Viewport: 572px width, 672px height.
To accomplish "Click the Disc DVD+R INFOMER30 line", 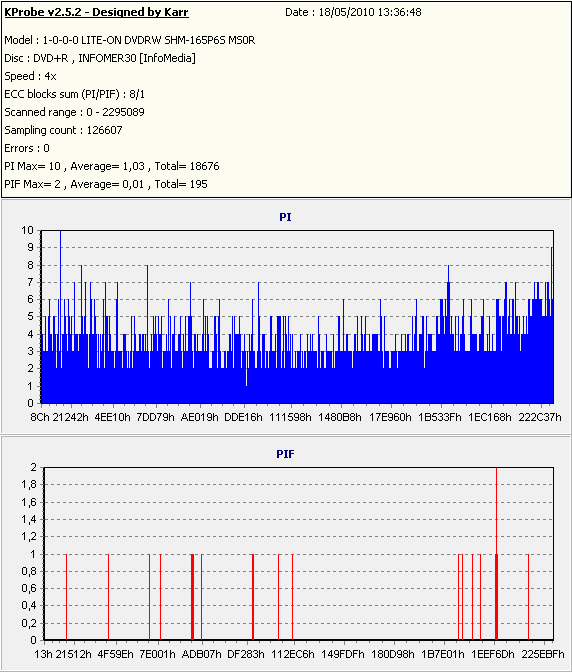I will coord(100,58).
